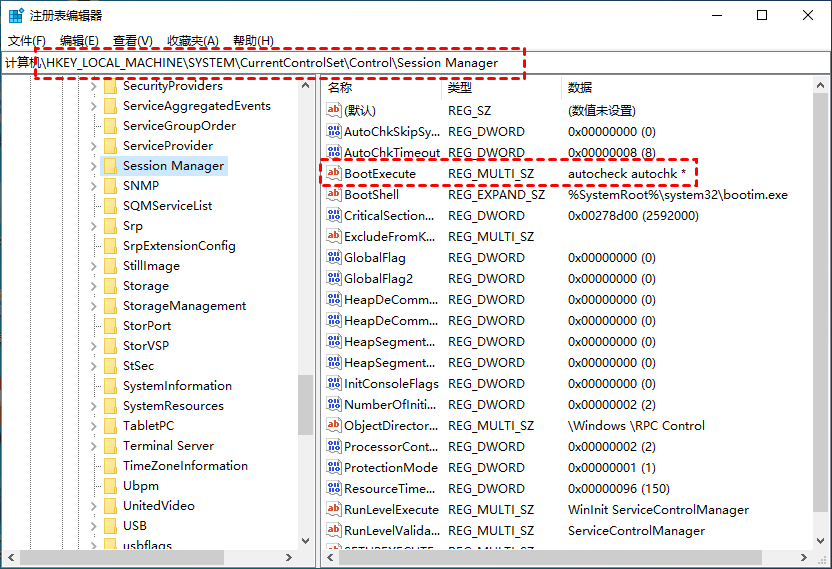The image size is (832, 569).
Task: Click the DWORD icon of GlobalFlag2
Action: 333,278
